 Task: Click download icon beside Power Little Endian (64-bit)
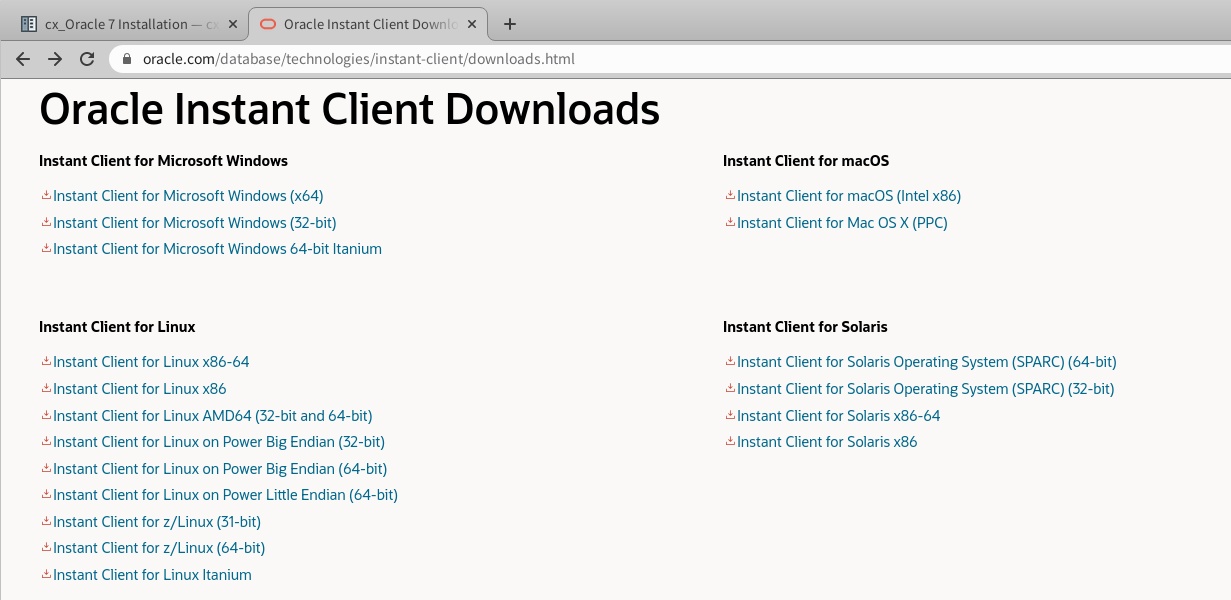click(46, 494)
